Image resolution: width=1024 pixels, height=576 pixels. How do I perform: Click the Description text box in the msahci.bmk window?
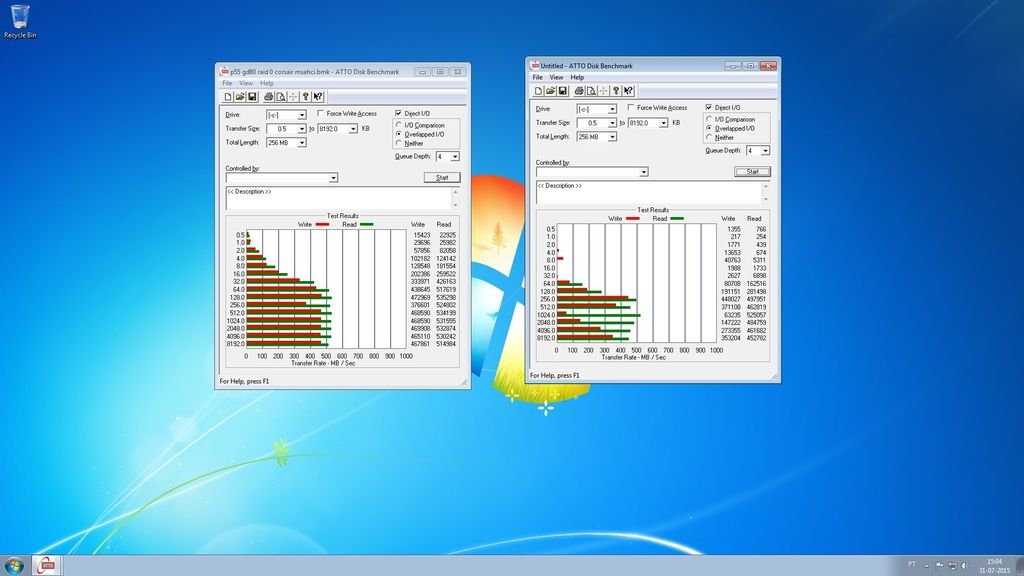[342, 198]
